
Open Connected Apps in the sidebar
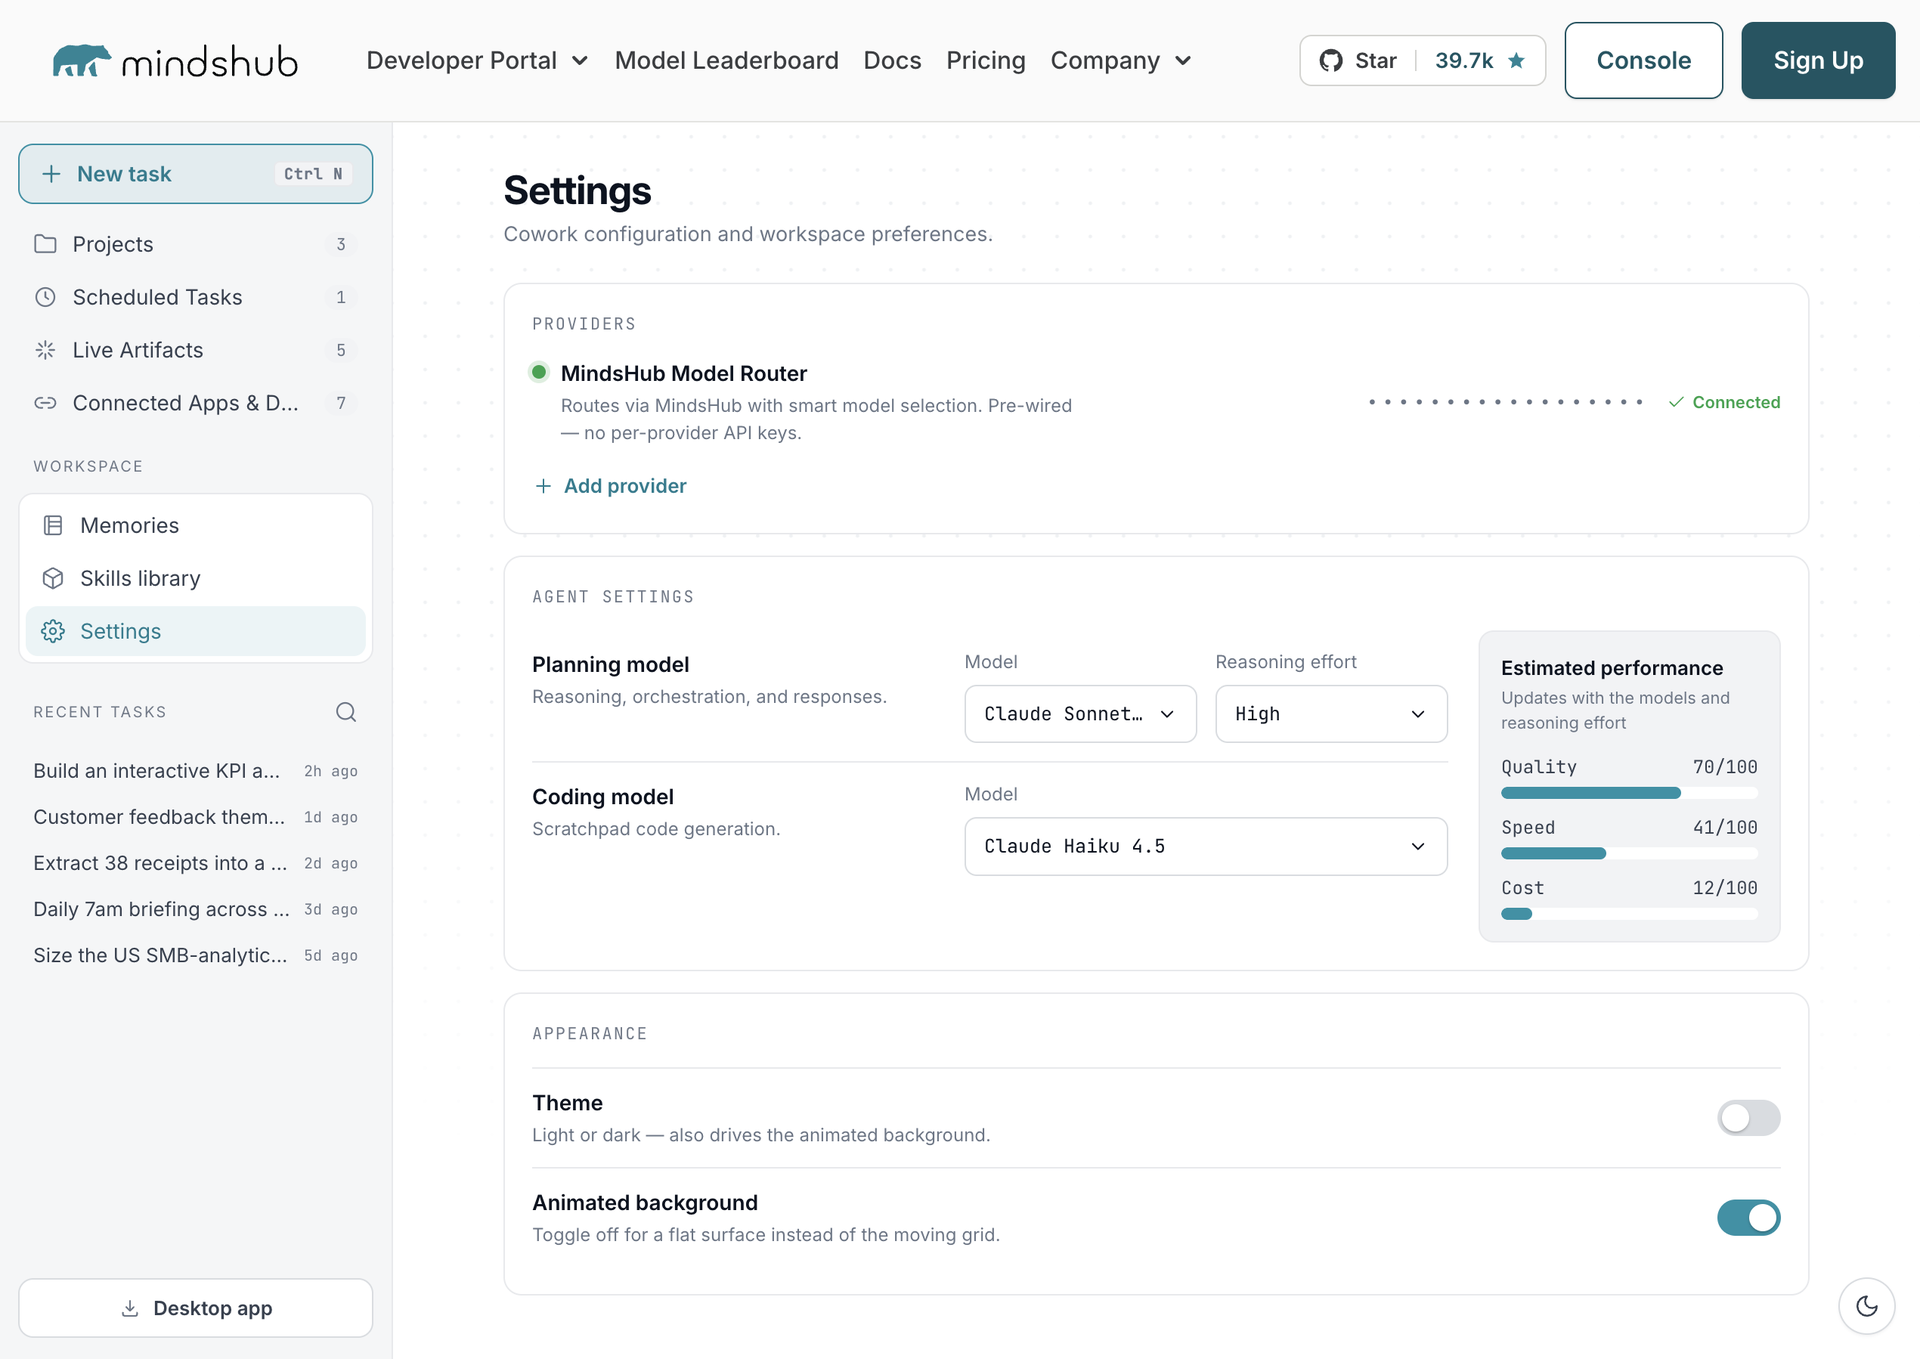coord(196,403)
